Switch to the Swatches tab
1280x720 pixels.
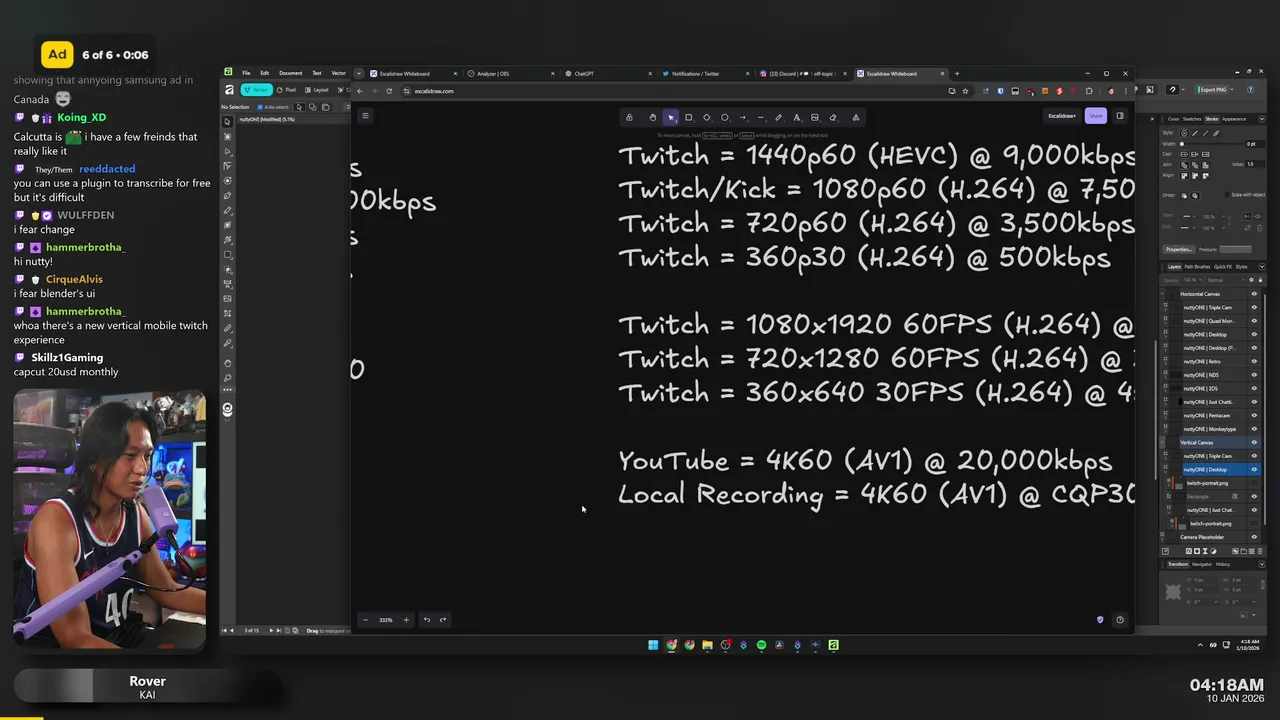point(1192,119)
